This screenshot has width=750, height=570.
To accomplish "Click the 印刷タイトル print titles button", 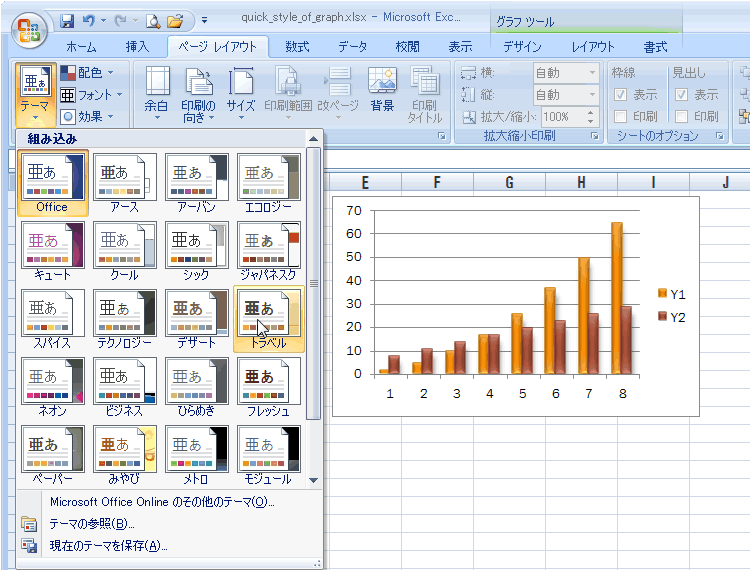I will point(425,94).
